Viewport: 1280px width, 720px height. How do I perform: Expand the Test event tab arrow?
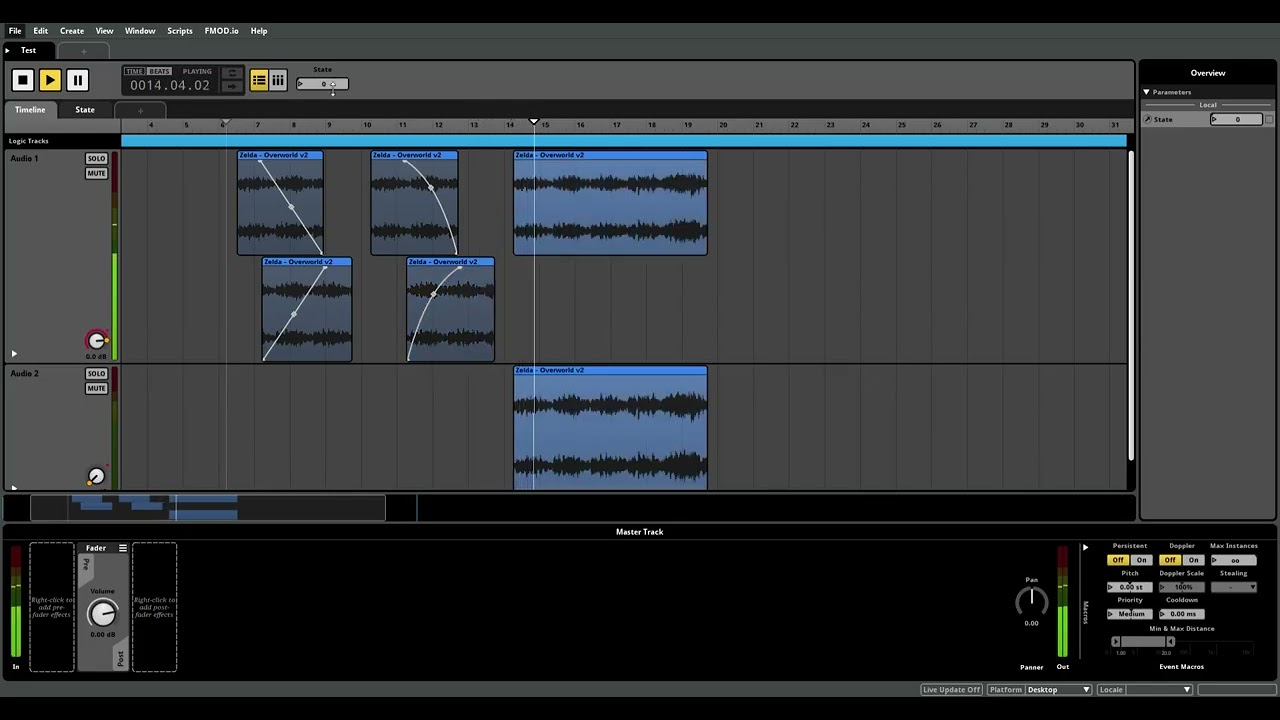8,50
